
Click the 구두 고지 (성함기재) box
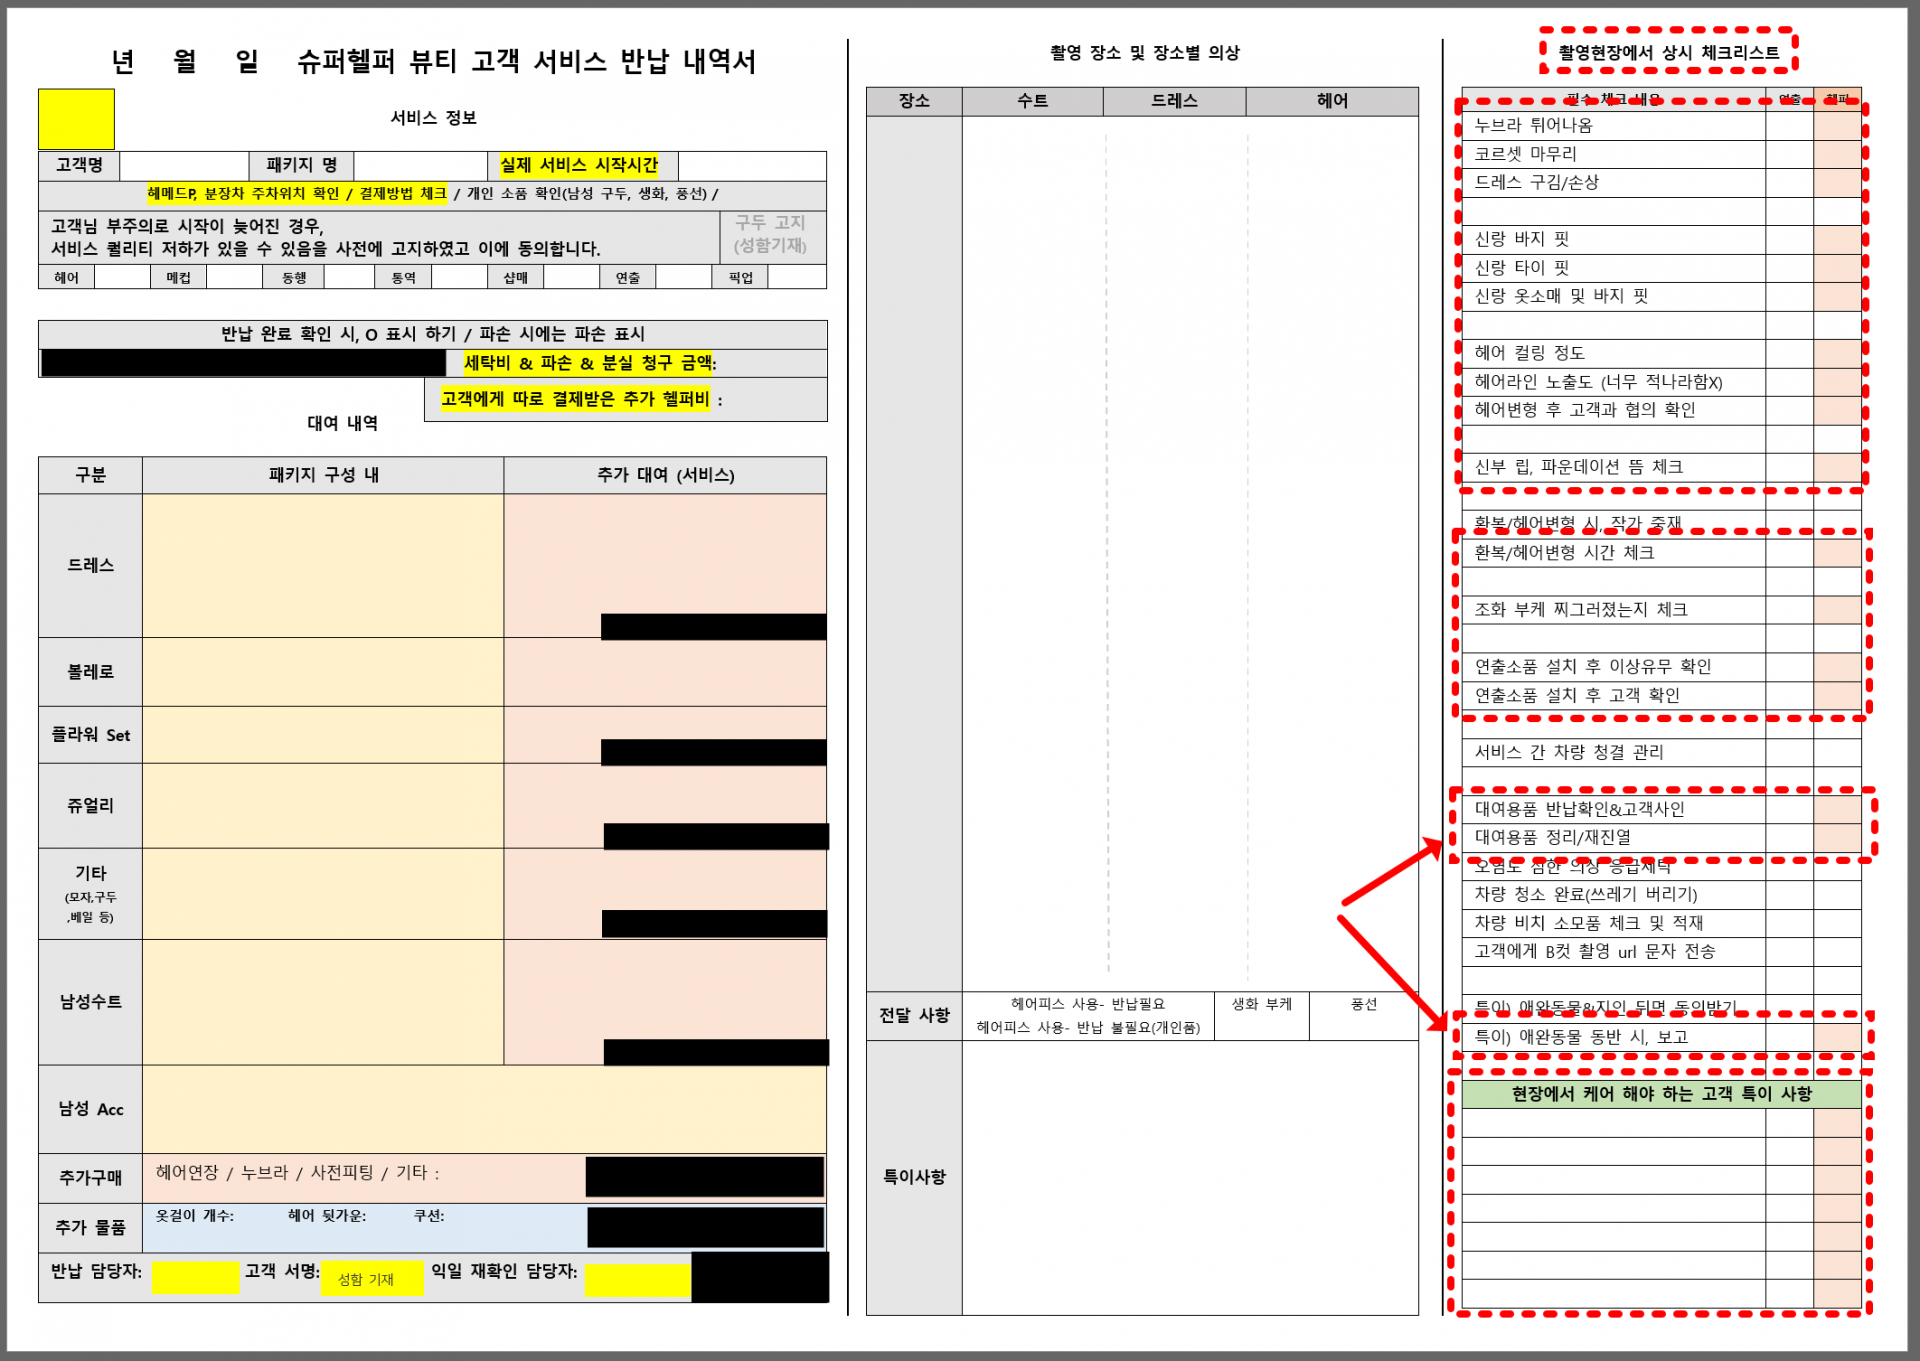tap(771, 234)
